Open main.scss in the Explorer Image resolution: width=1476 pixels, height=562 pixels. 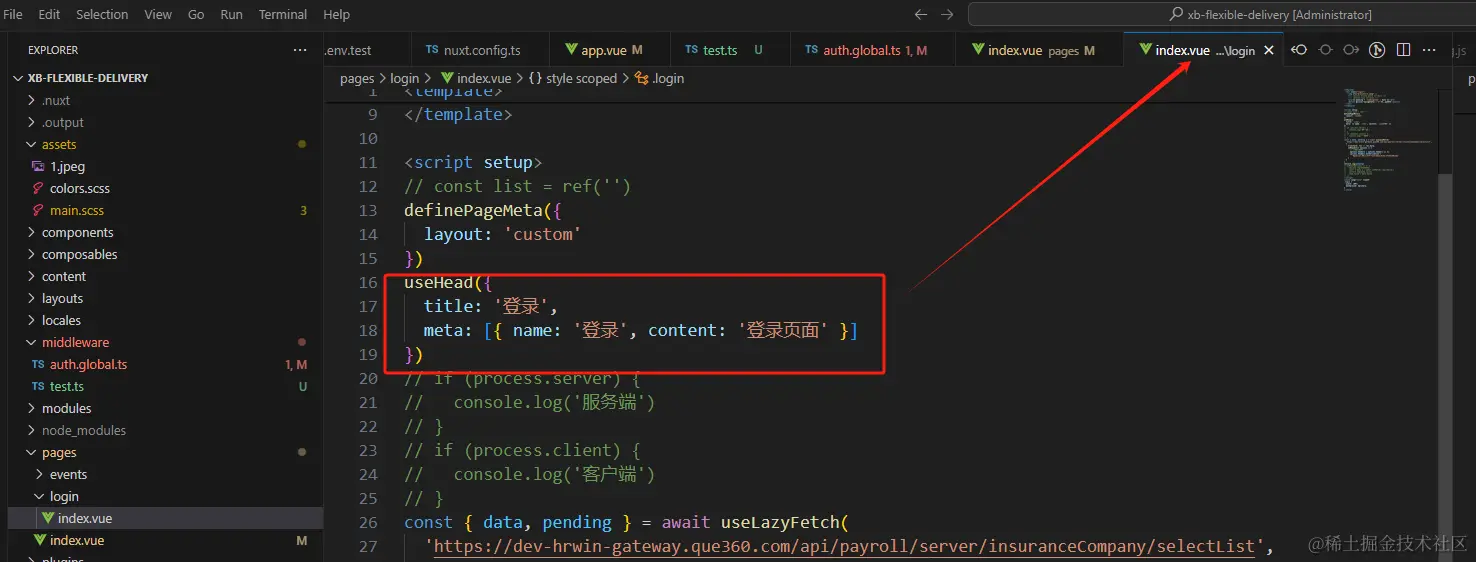tap(165, 210)
